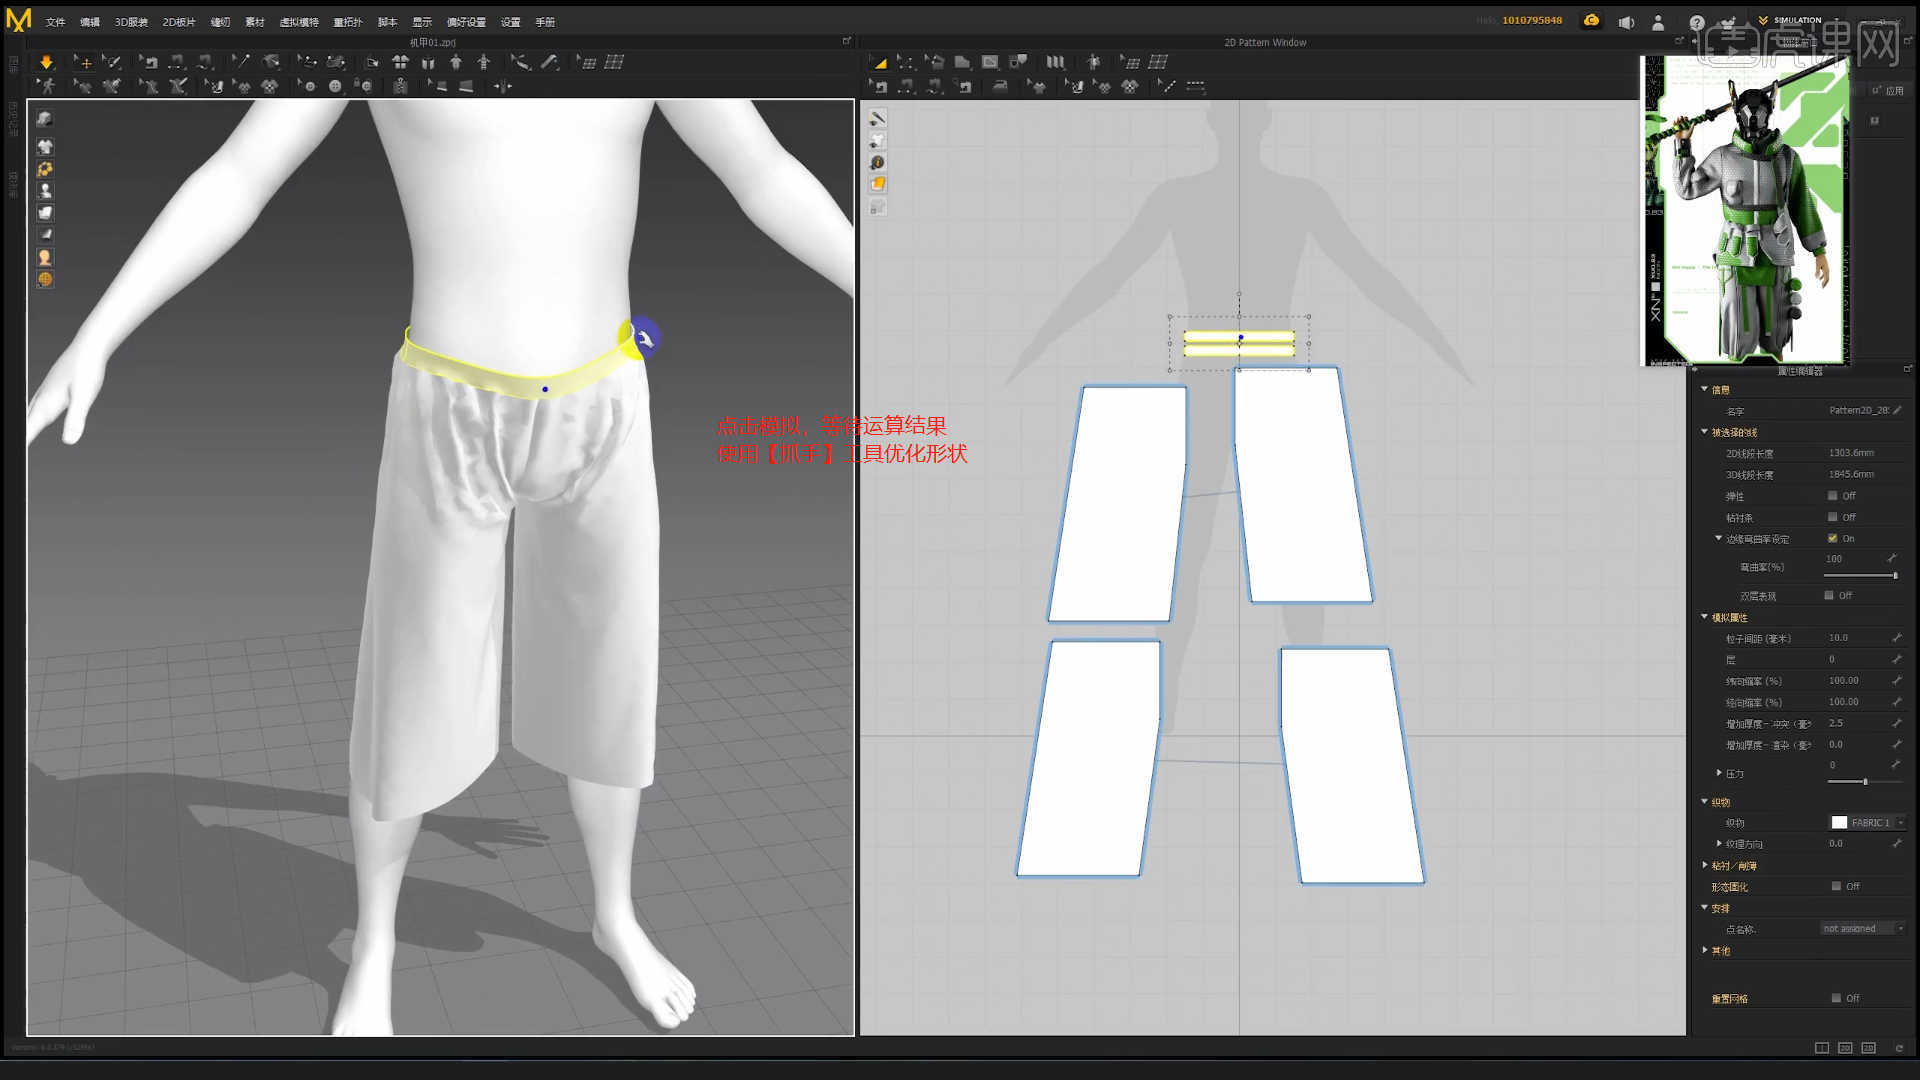1920x1080 pixels.
Task: Click the avatar display icon in 3D sidebar
Action: (x=45, y=190)
